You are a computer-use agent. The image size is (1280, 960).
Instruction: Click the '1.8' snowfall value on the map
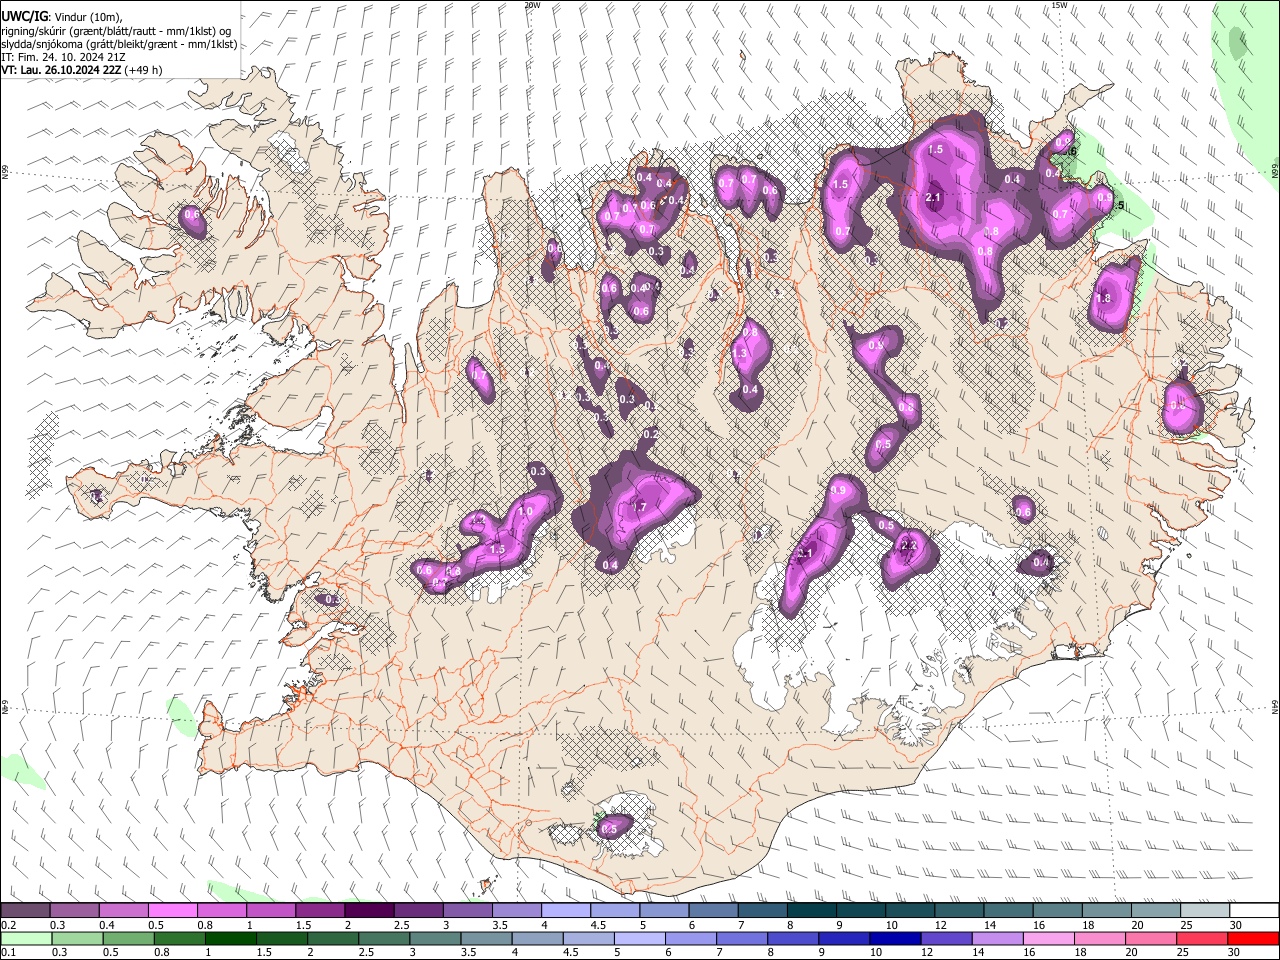(x=1104, y=298)
